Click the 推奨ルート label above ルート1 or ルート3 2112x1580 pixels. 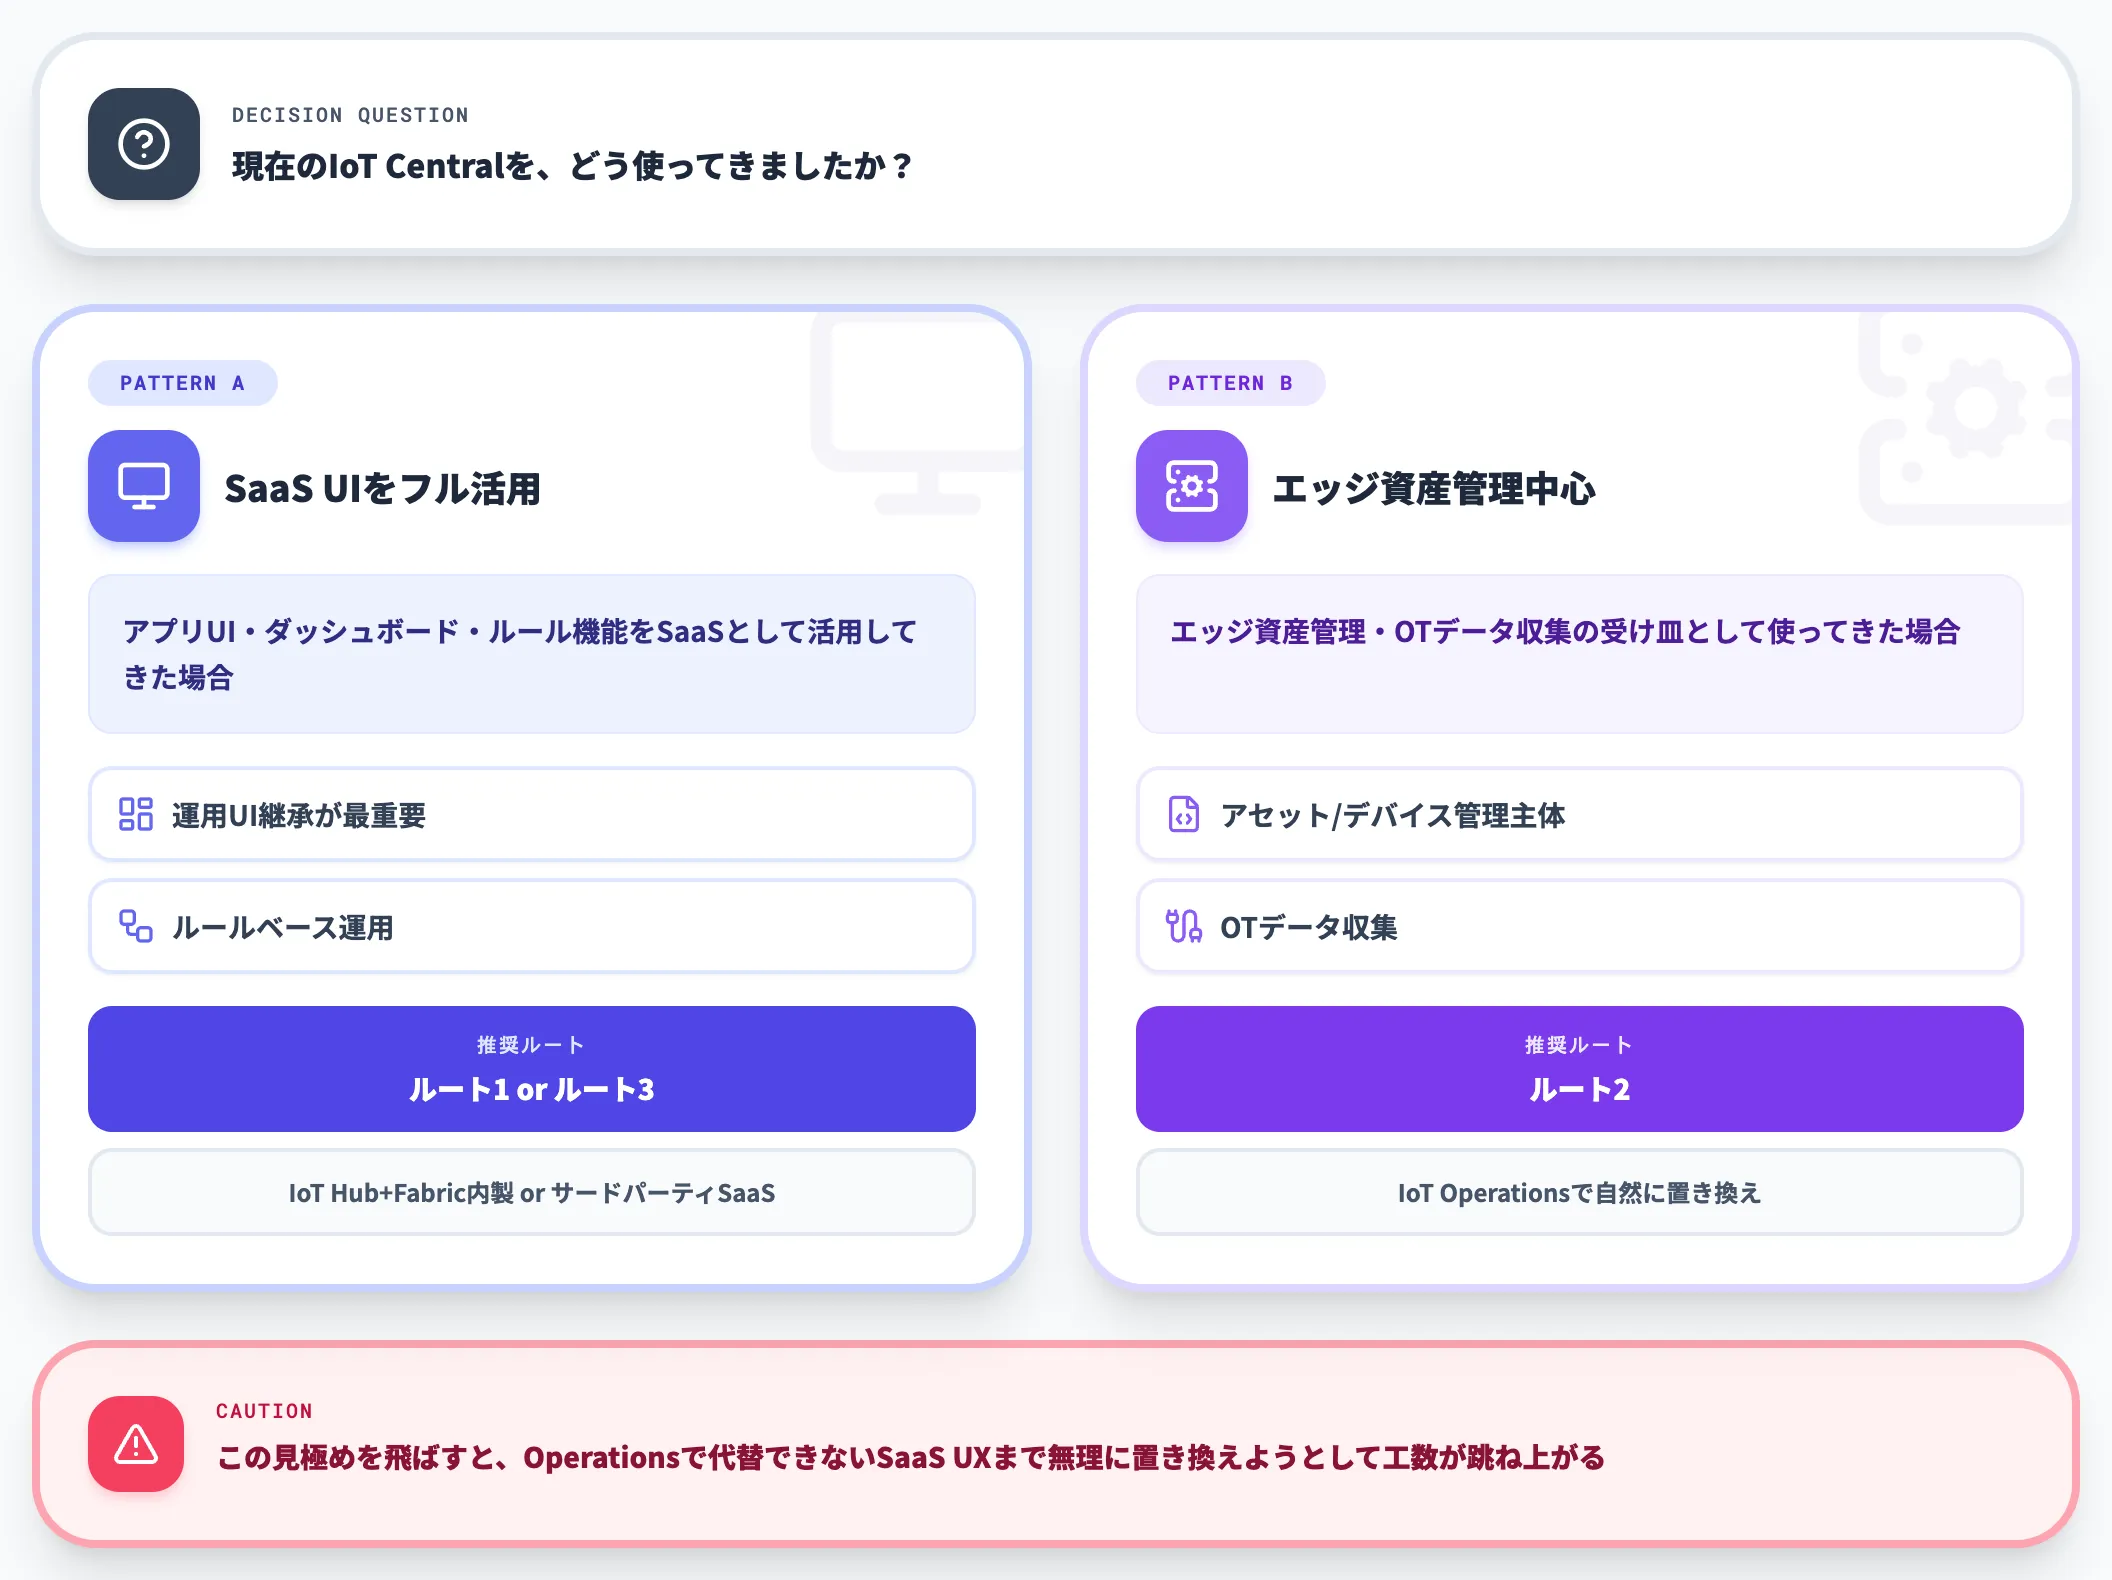(532, 1045)
